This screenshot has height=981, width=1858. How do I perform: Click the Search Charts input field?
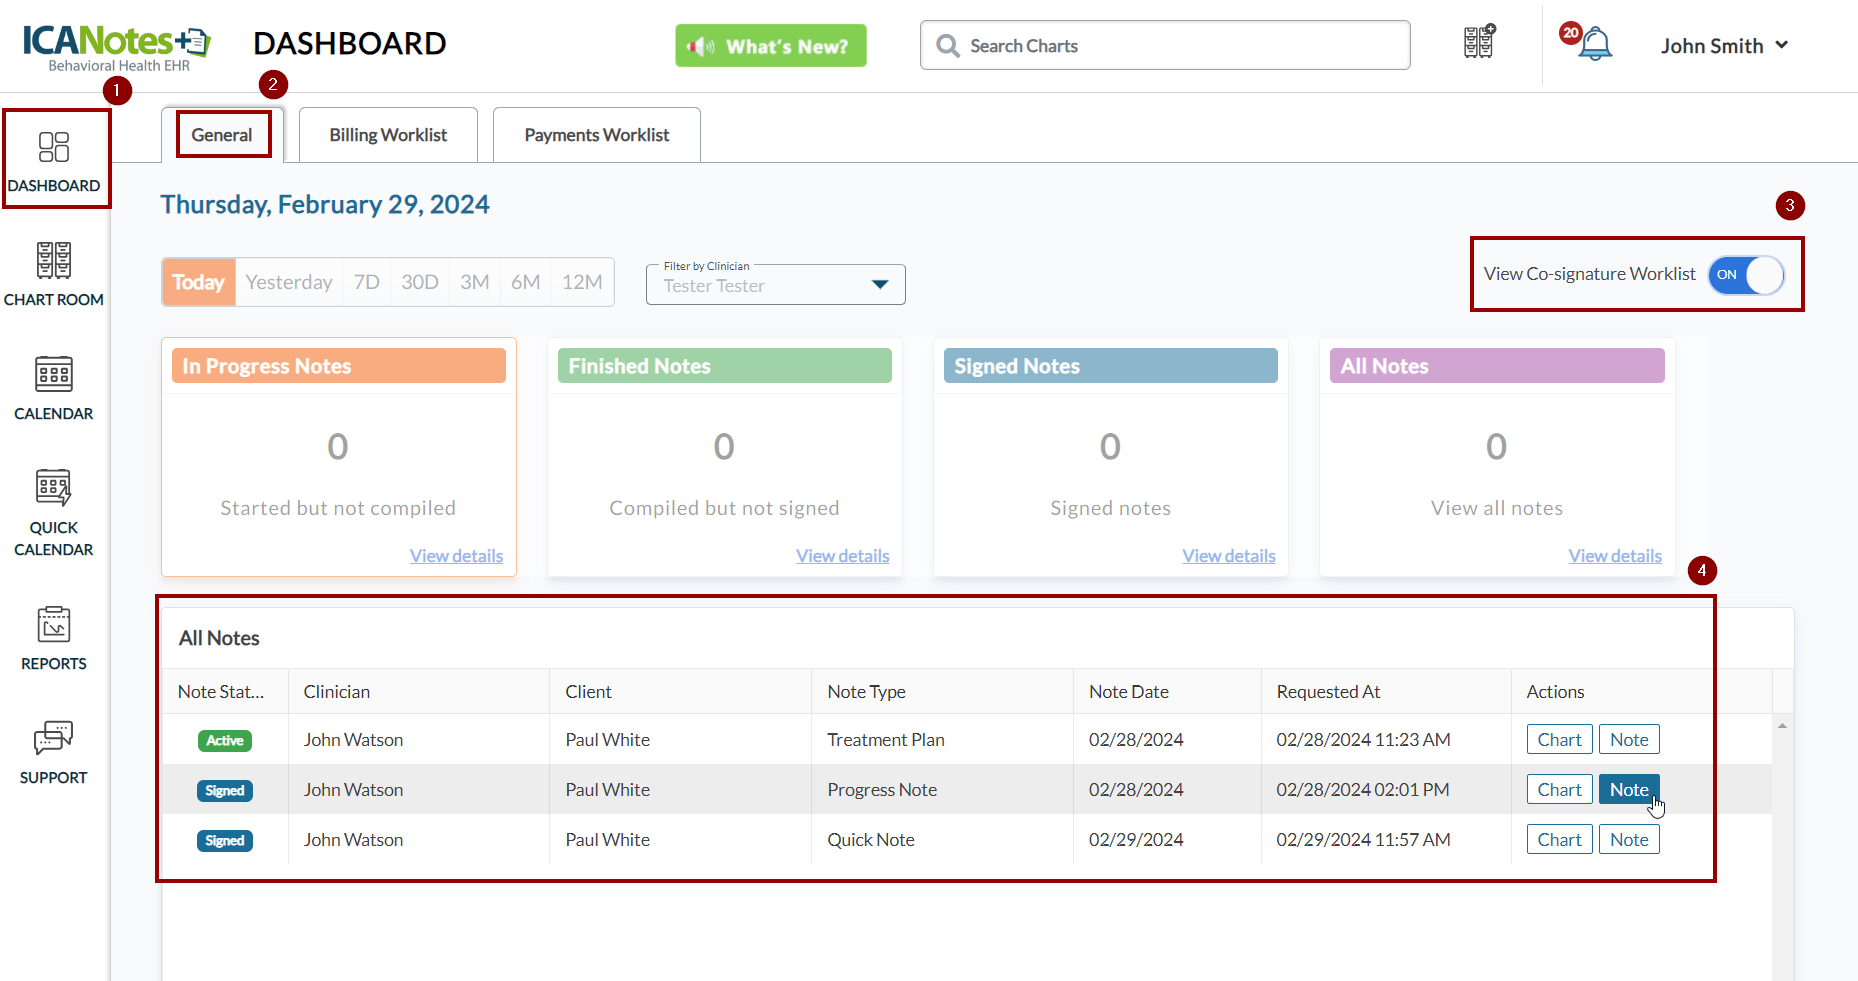[1164, 46]
